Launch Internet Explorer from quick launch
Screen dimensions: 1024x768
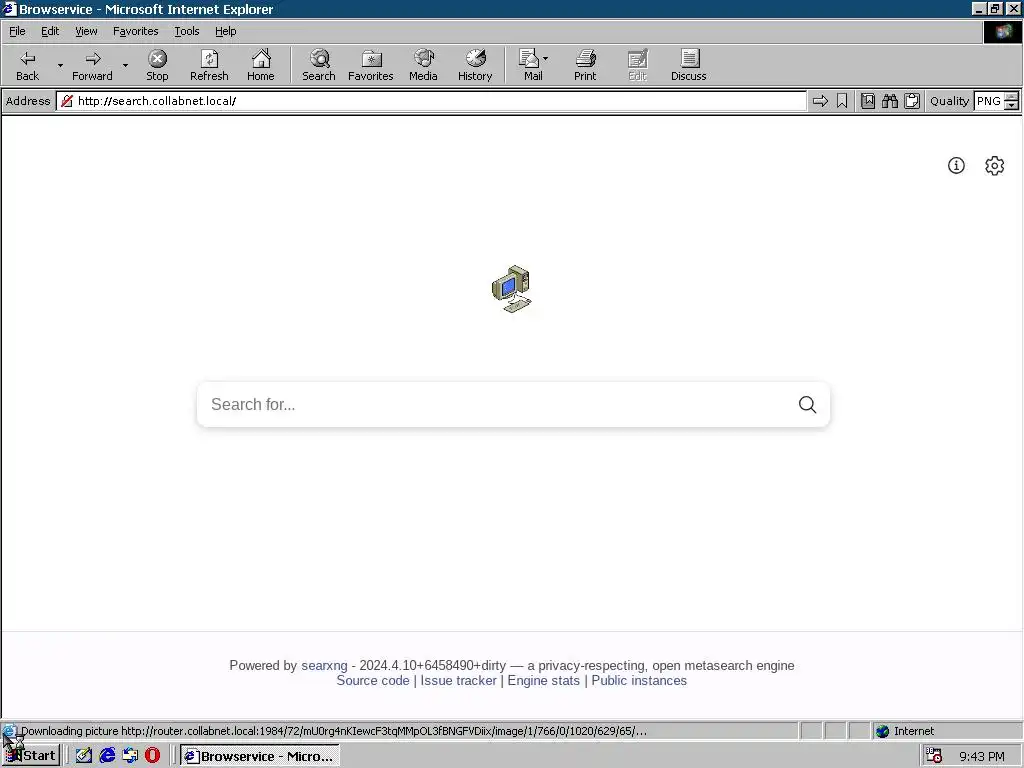pyautogui.click(x=107, y=756)
